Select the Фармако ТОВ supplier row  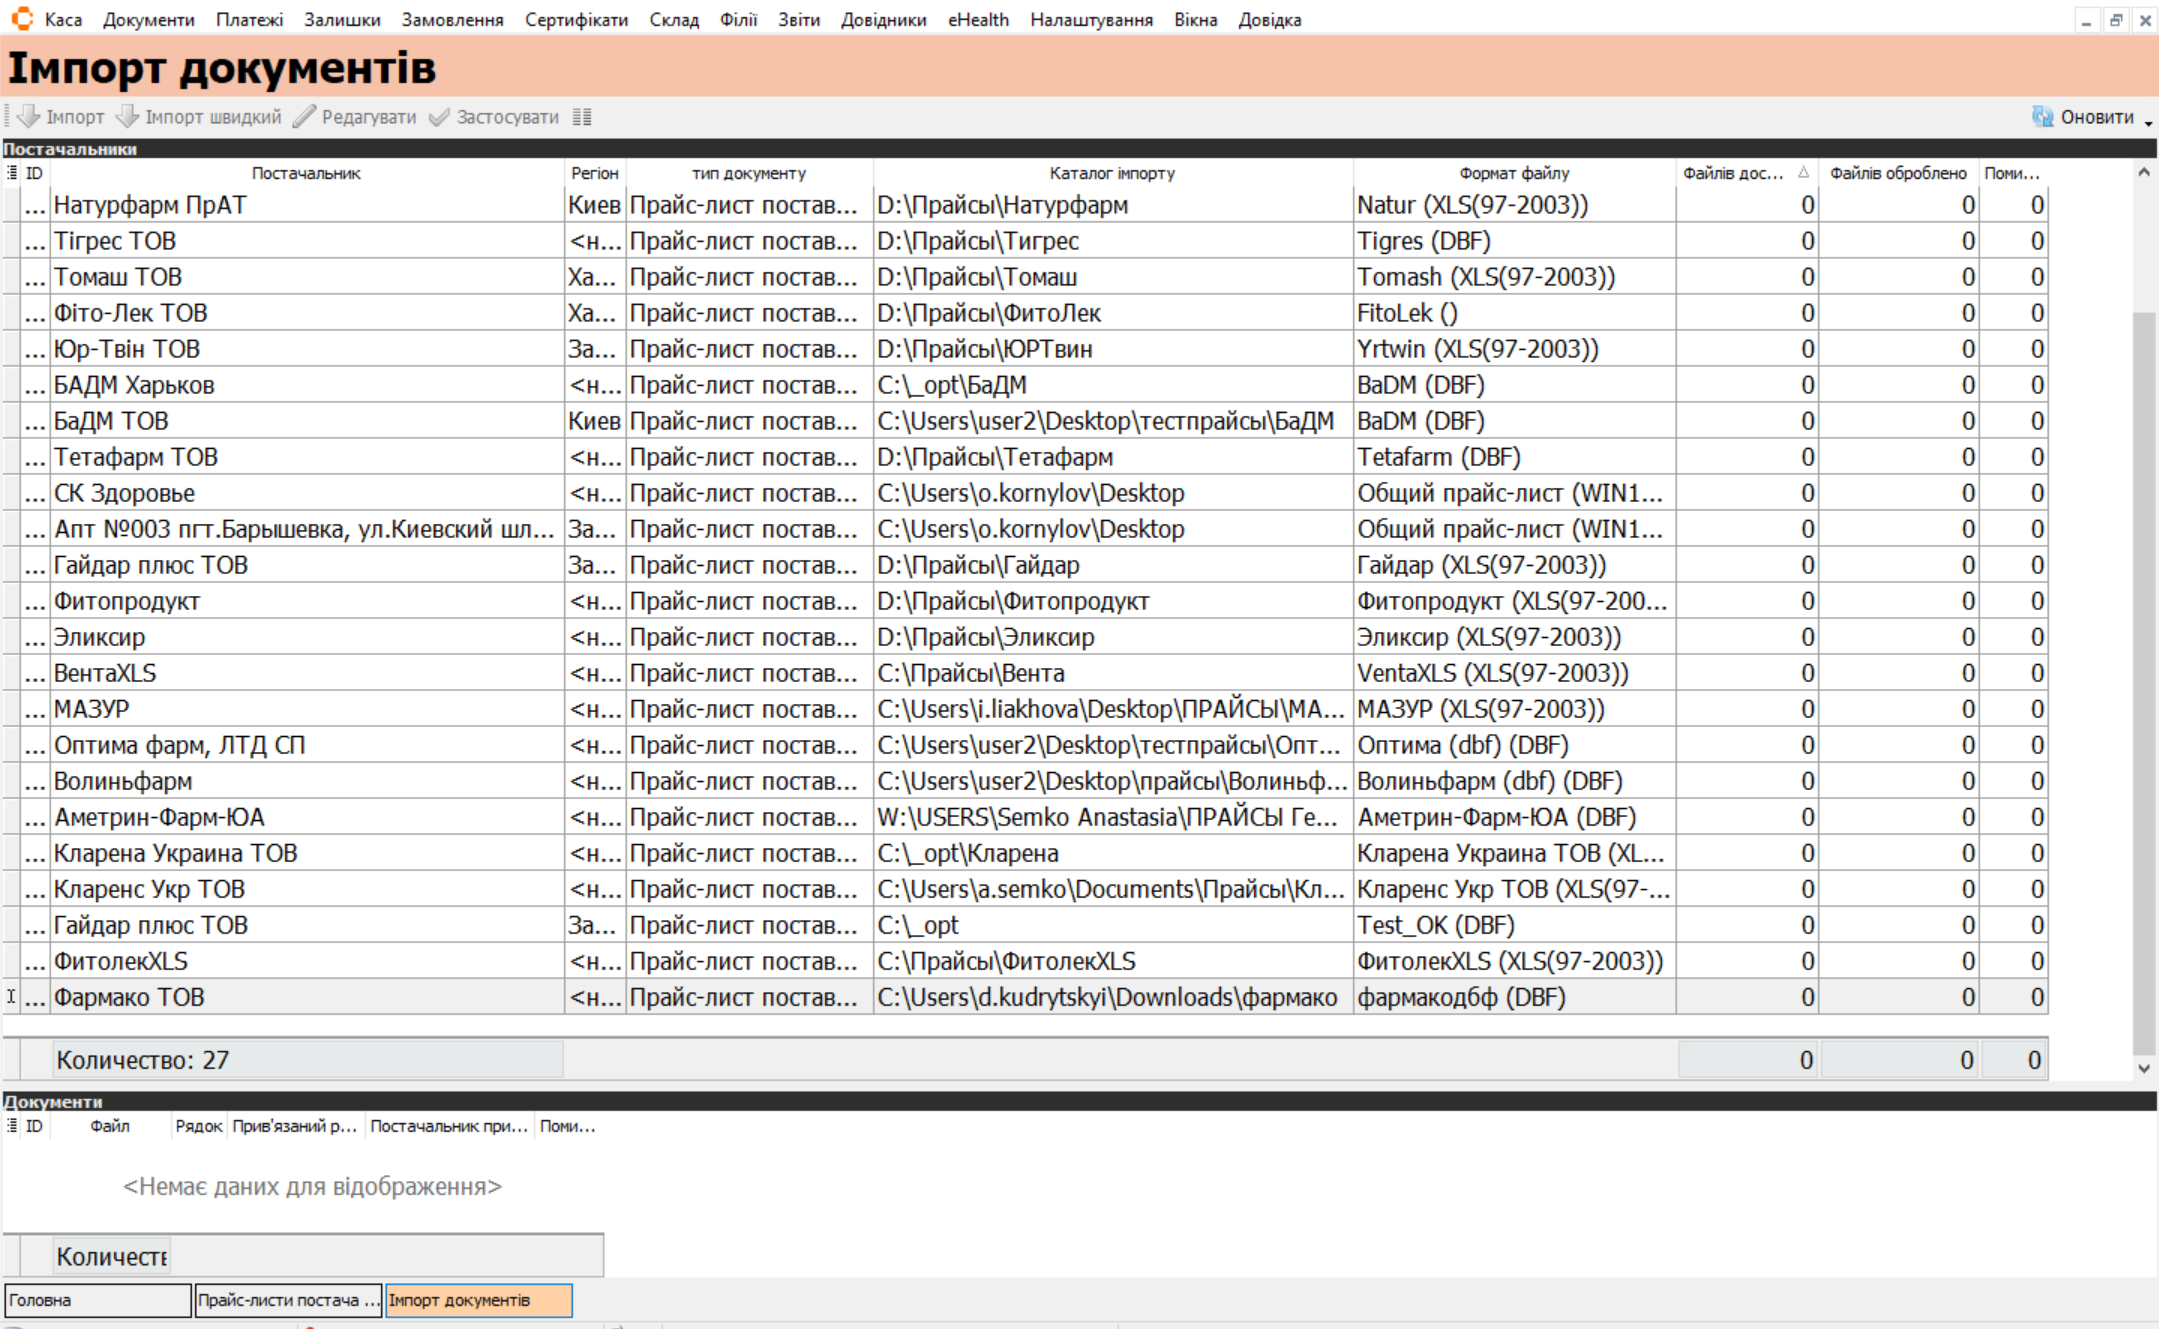pos(129,997)
